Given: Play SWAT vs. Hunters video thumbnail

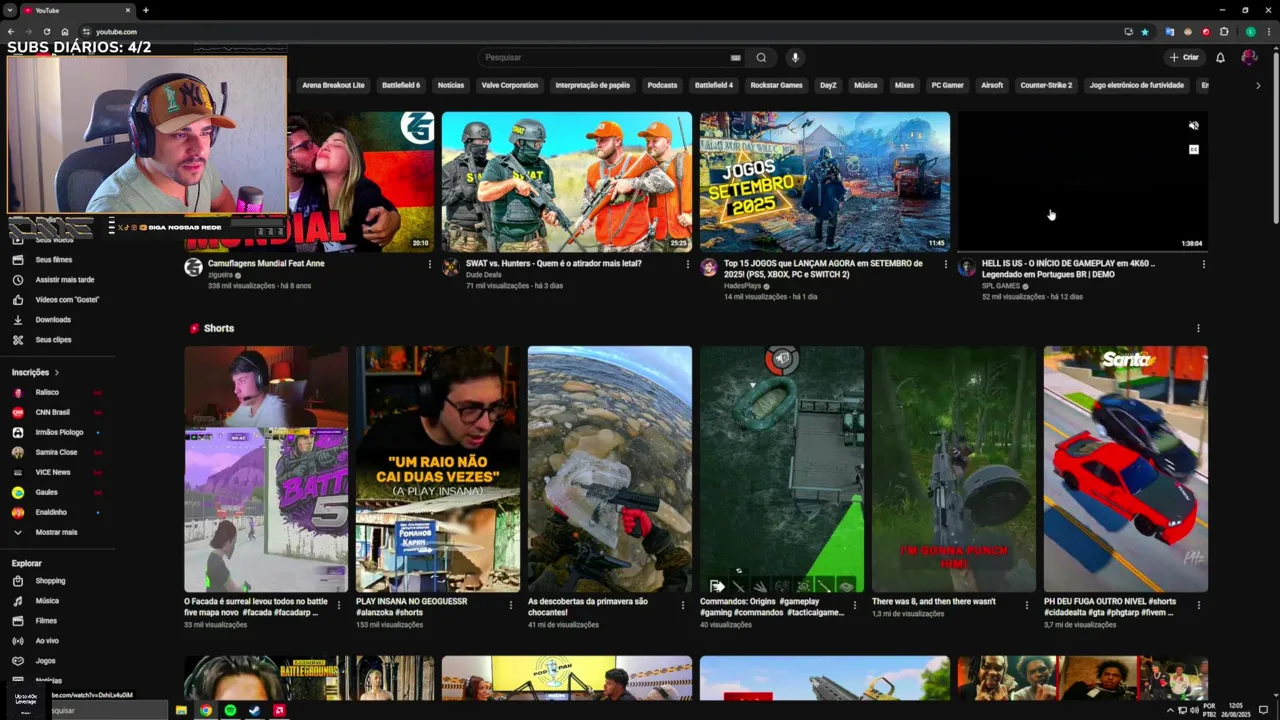Looking at the screenshot, I should [567, 181].
